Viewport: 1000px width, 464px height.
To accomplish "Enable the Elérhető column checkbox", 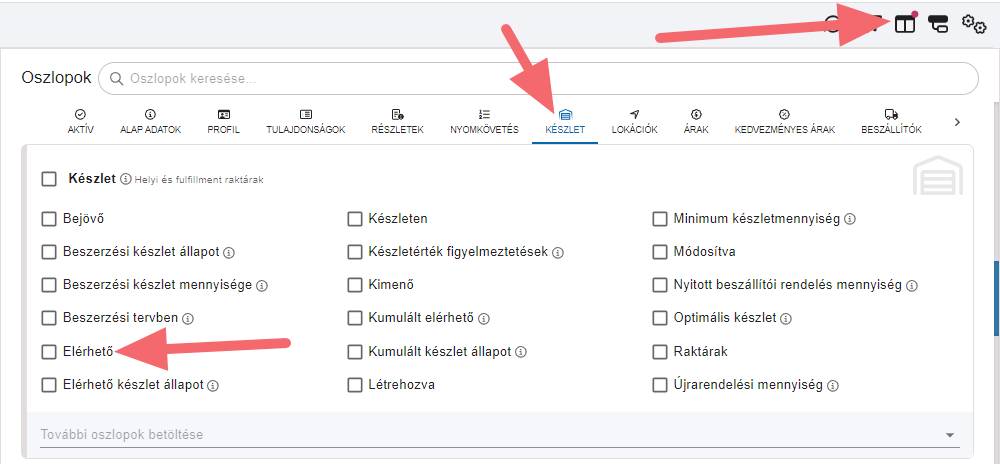I will tap(49, 351).
